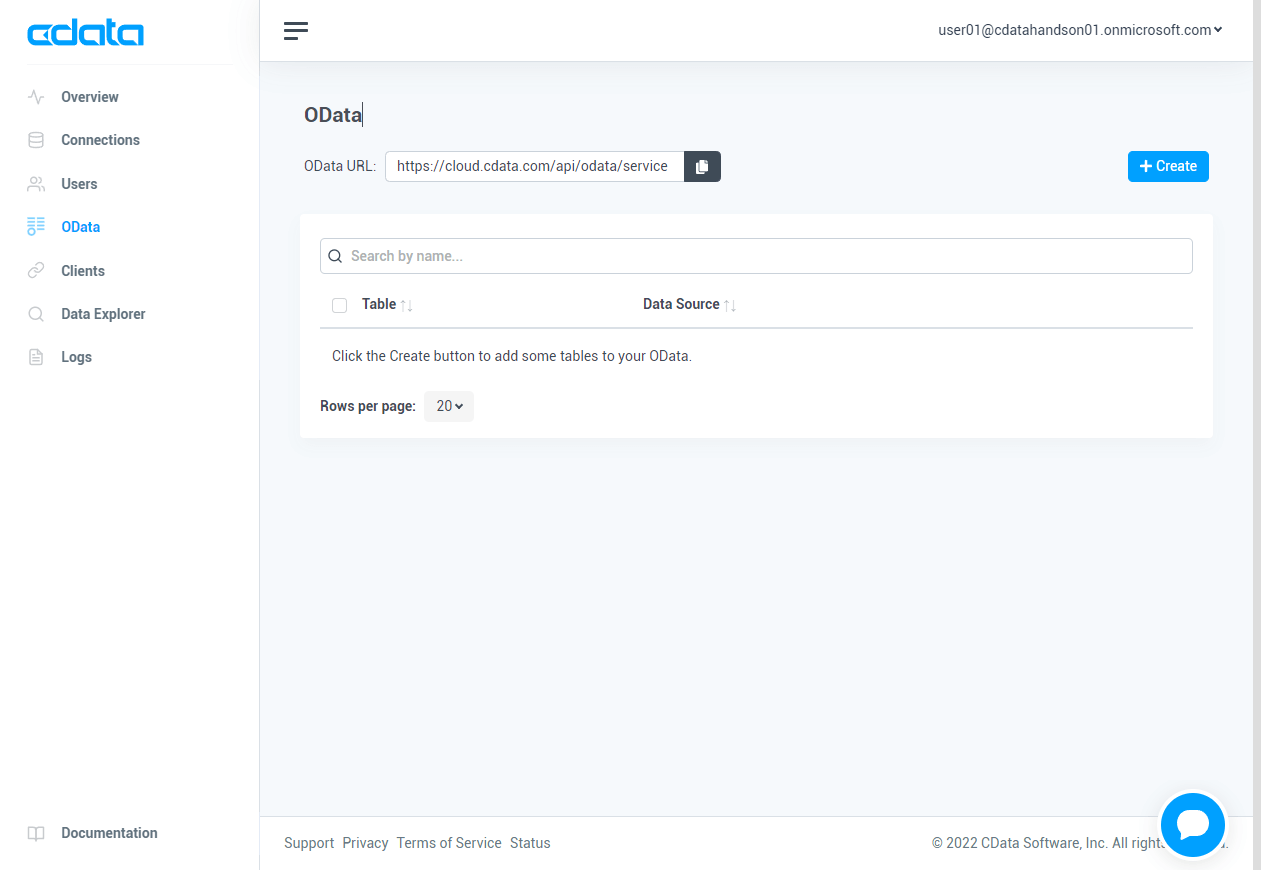Open the Status footer link
Viewport: 1261px width, 870px height.
(x=530, y=843)
